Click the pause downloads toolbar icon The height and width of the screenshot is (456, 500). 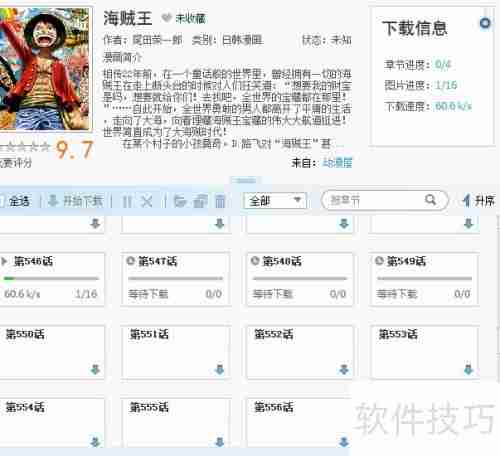pyautogui.click(x=127, y=201)
